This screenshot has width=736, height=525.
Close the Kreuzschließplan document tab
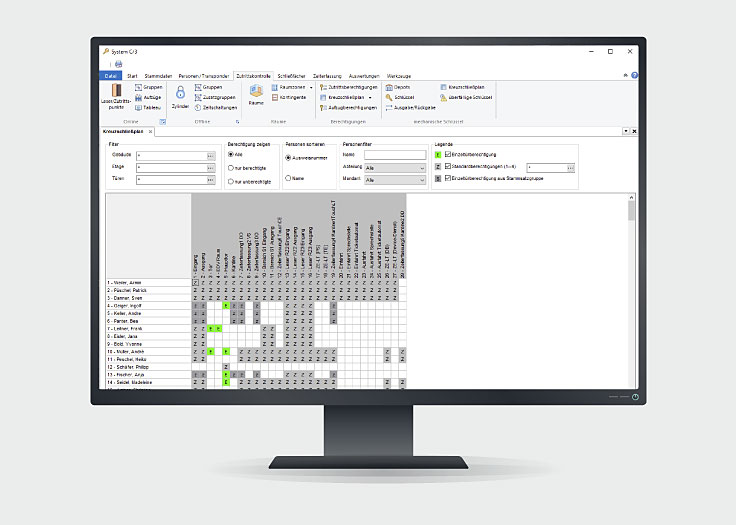click(150, 132)
